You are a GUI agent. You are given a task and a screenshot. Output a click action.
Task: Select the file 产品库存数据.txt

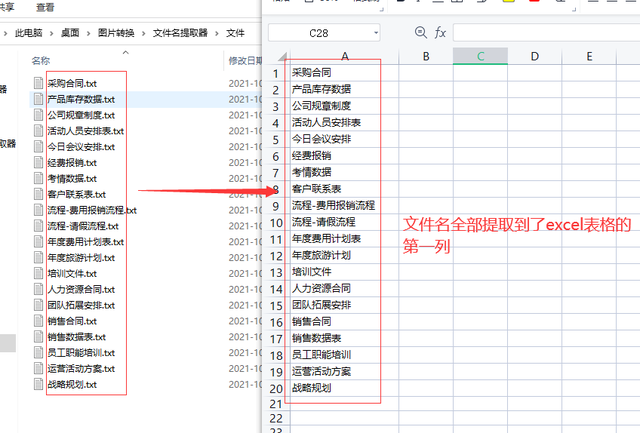tap(80, 99)
